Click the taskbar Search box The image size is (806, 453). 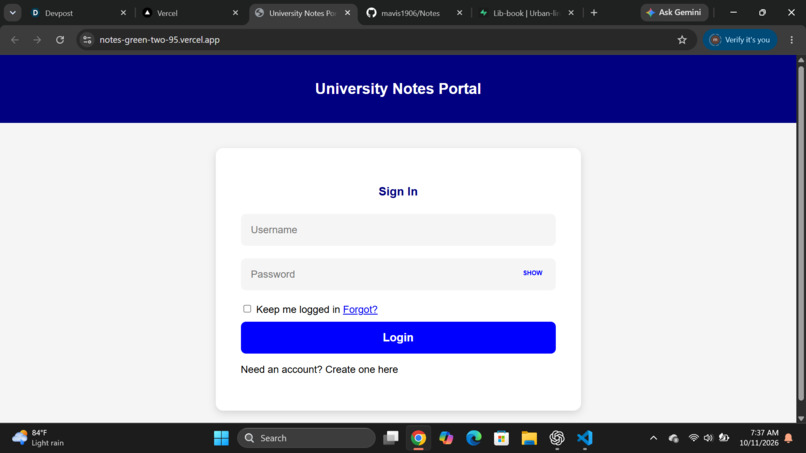coord(306,438)
